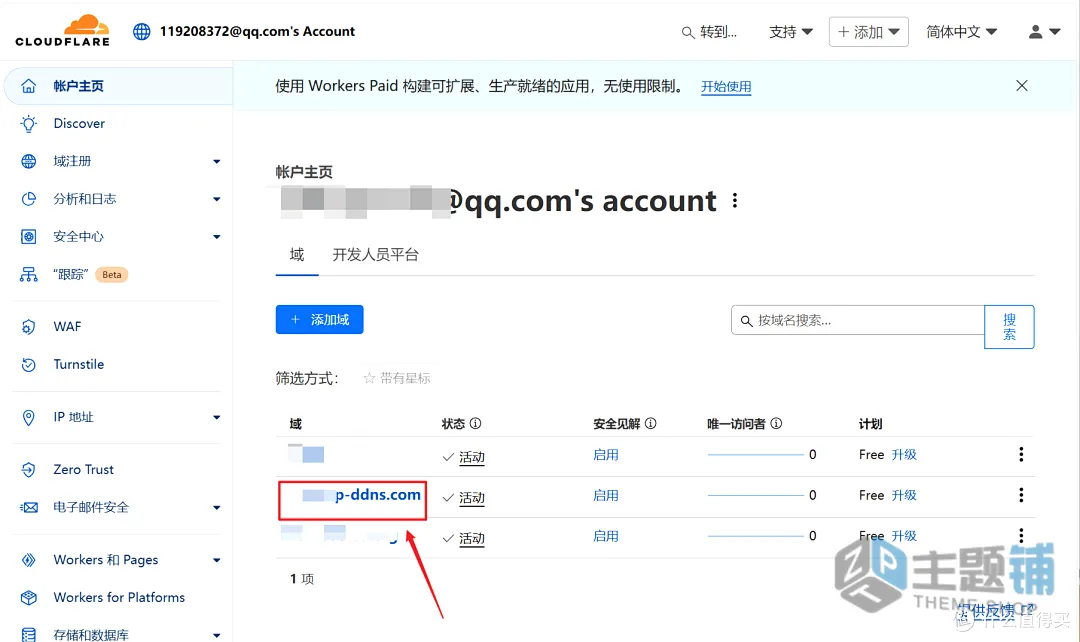Focus the 按域名搜索 search field

click(858, 320)
